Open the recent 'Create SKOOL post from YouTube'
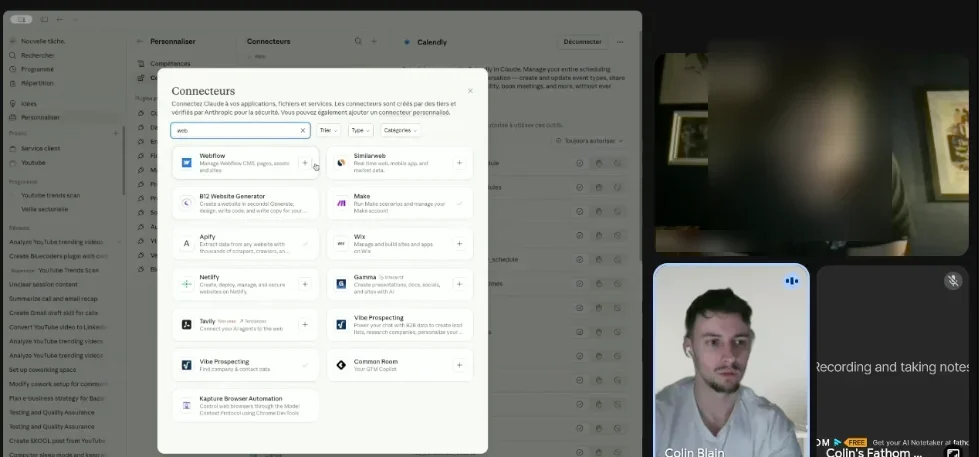Image resolution: width=979 pixels, height=457 pixels. 57,441
